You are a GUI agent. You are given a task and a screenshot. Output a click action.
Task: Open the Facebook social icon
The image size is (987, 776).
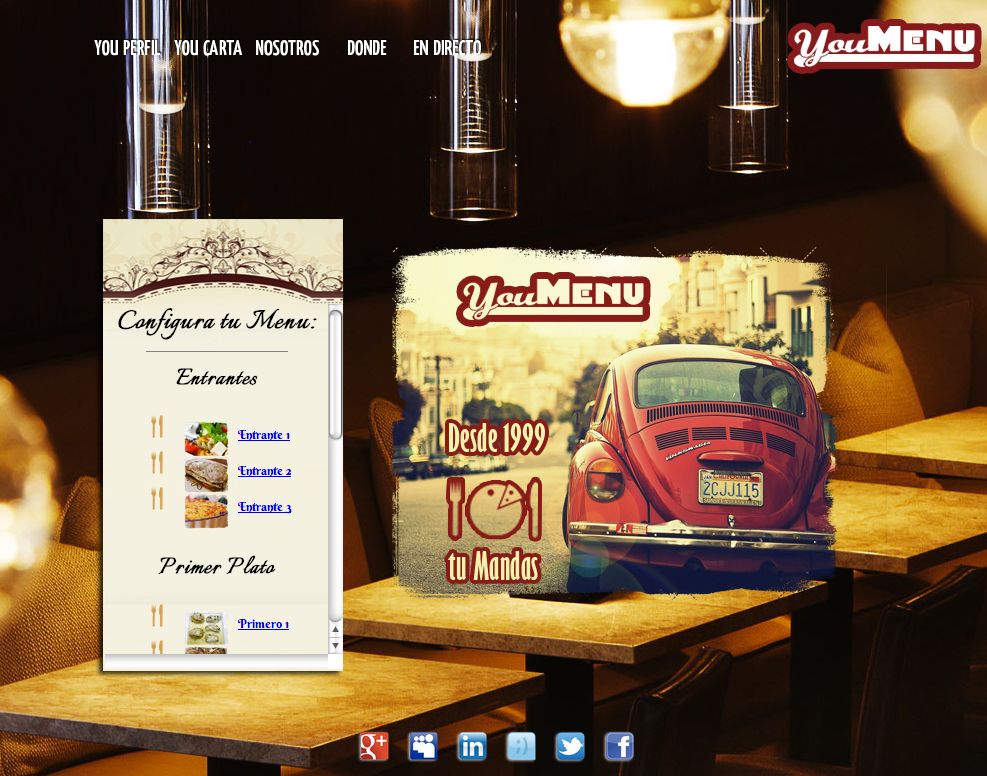coord(619,746)
